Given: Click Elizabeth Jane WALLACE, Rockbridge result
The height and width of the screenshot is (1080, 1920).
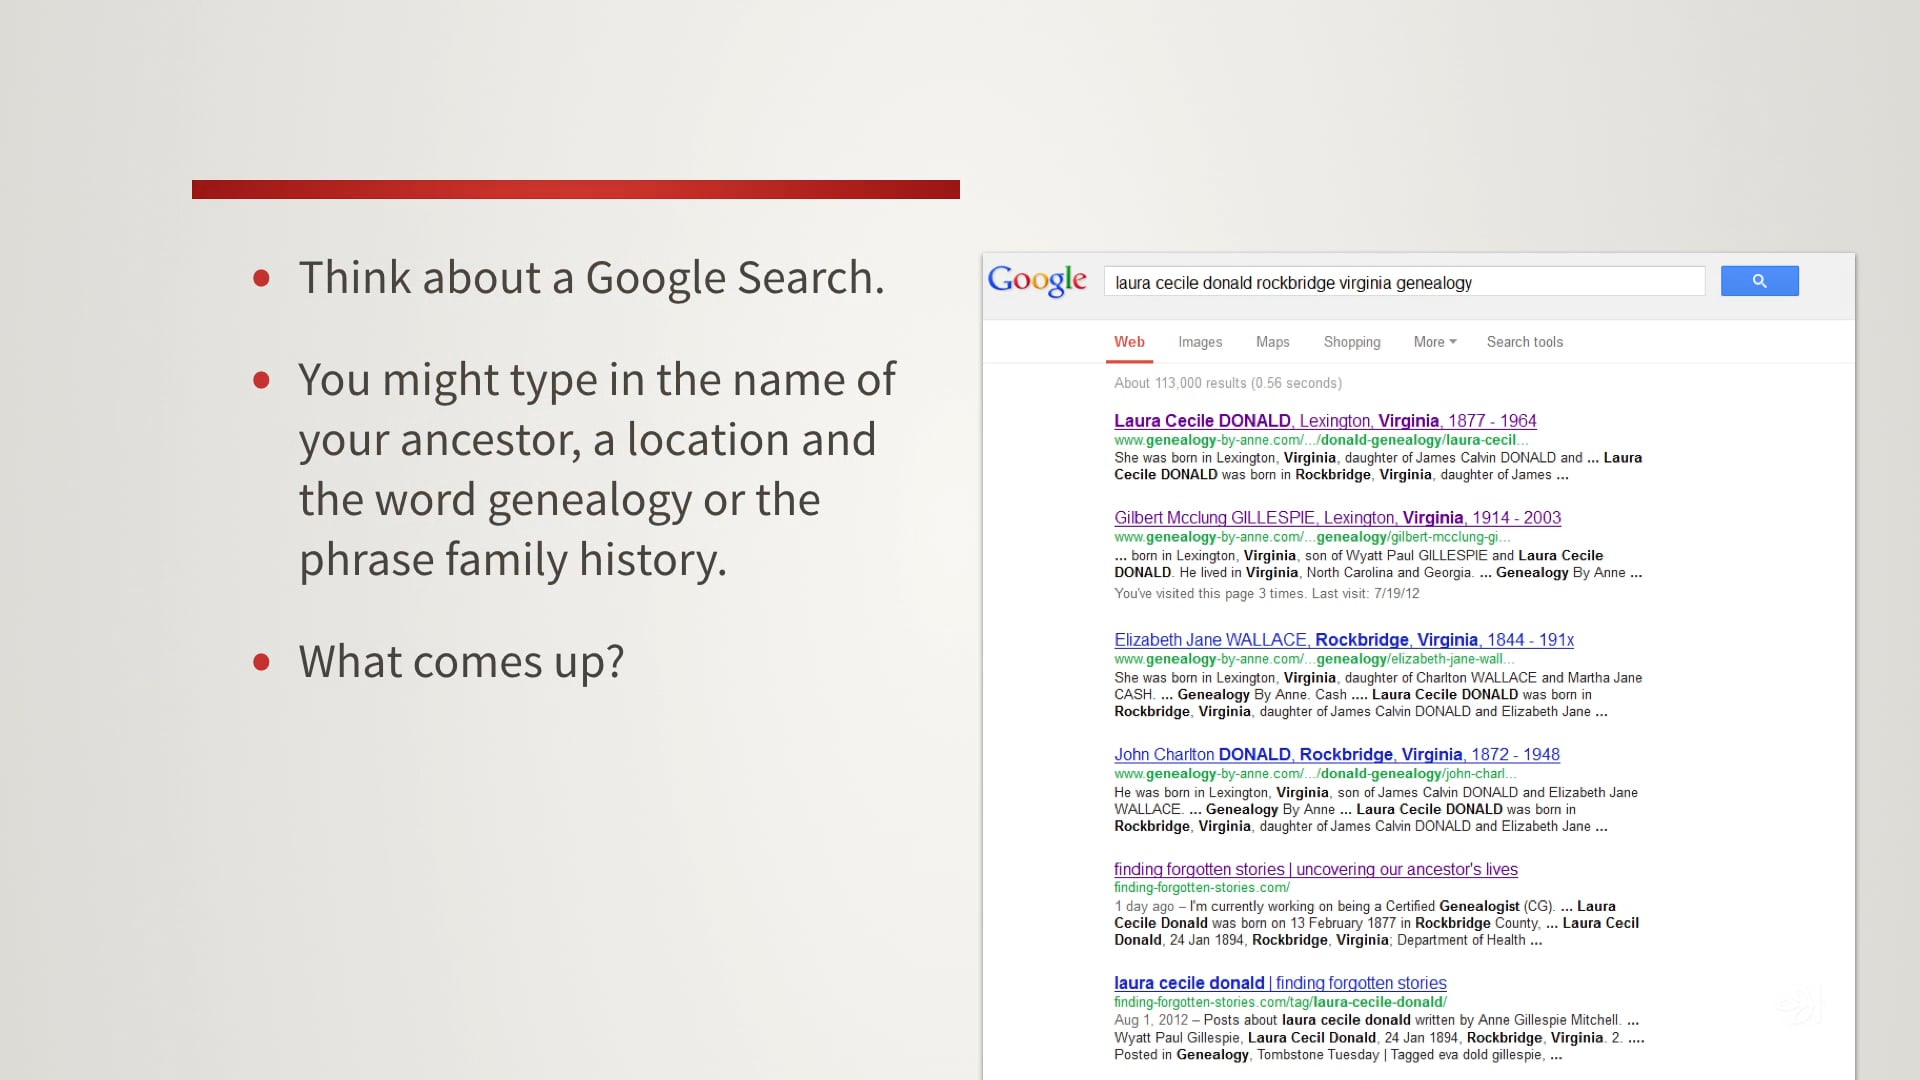Looking at the screenshot, I should tap(1343, 640).
